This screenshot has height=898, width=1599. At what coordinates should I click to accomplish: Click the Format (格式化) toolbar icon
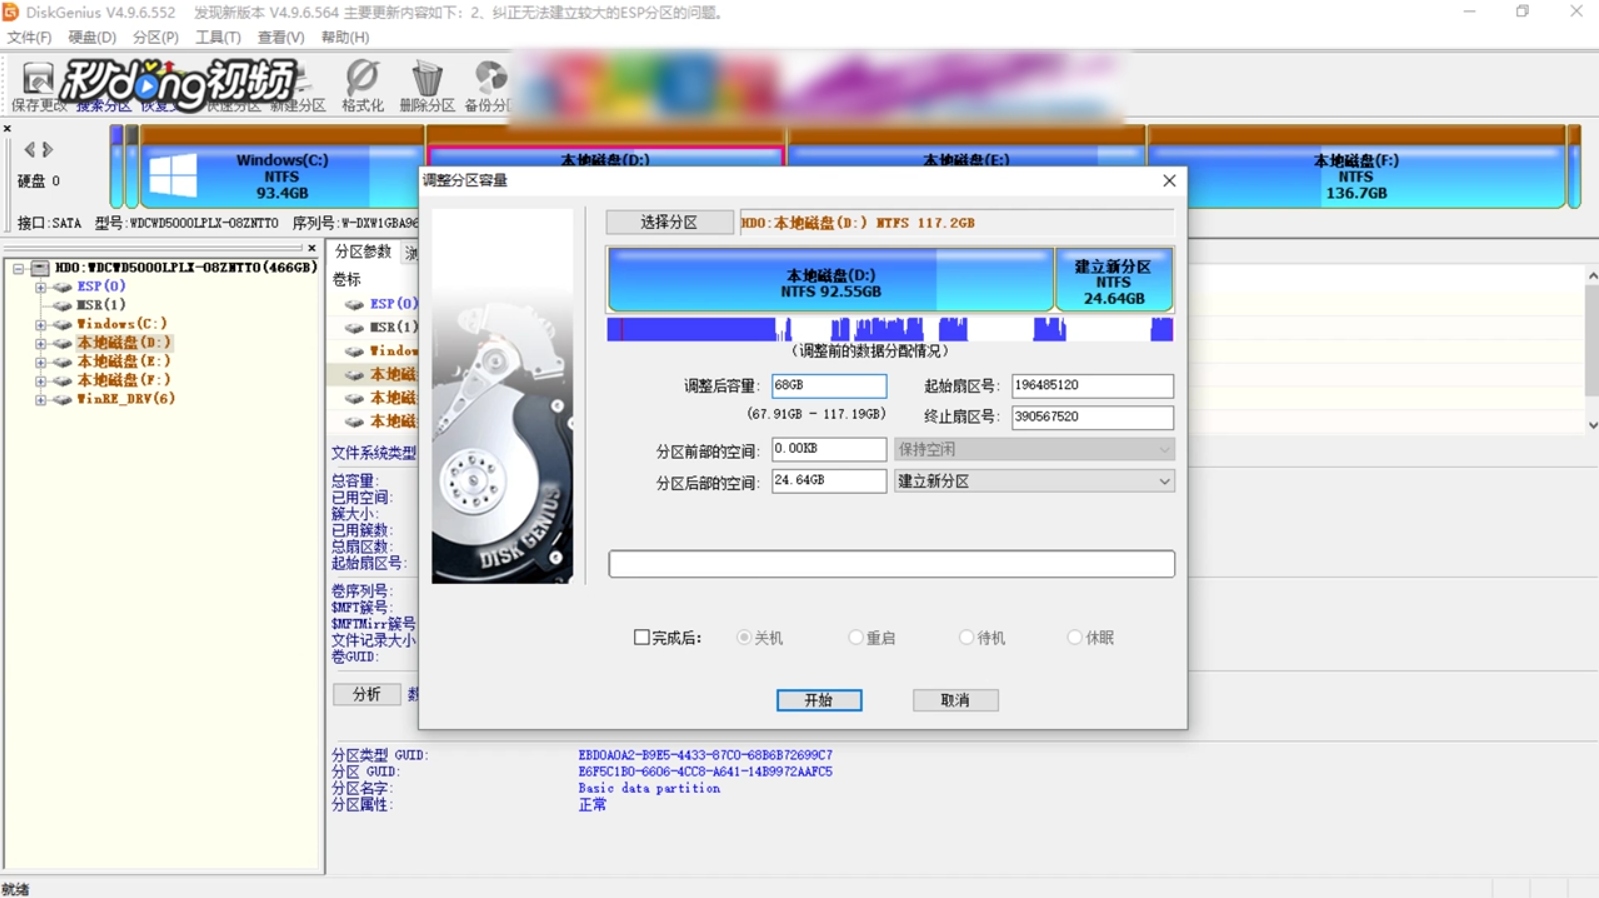[x=362, y=85]
